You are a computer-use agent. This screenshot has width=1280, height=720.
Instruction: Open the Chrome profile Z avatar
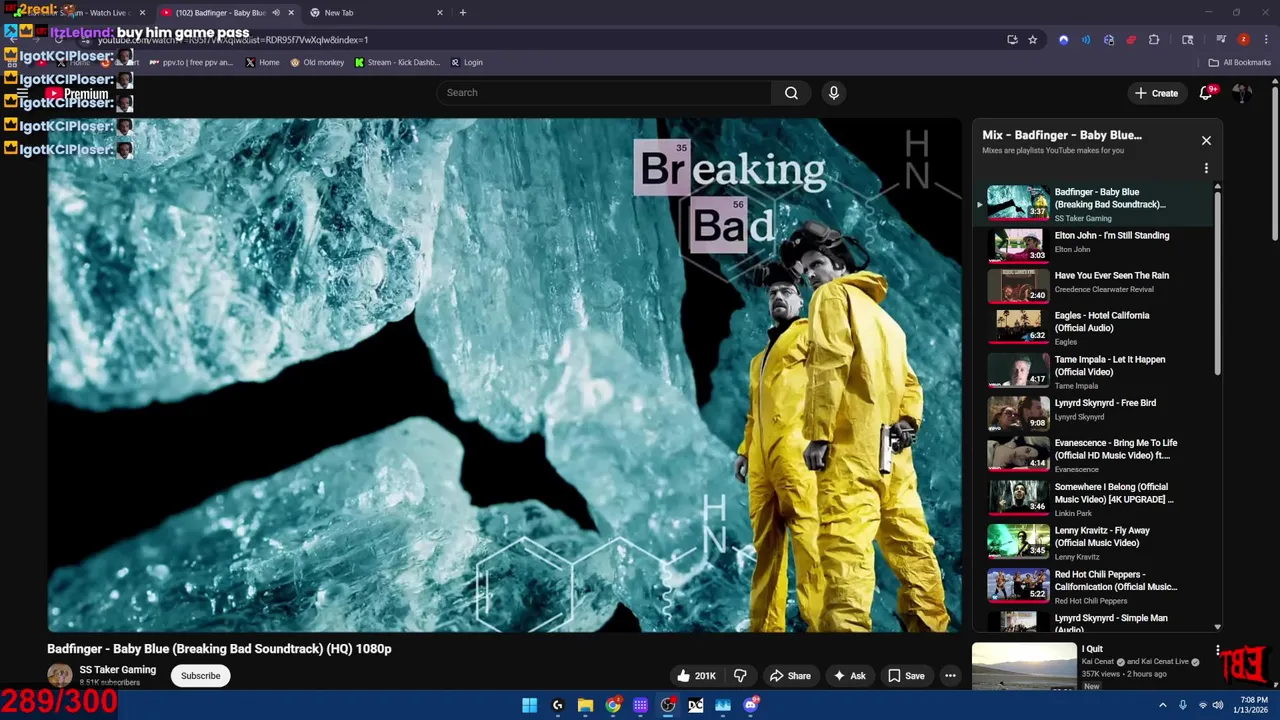[1243, 40]
